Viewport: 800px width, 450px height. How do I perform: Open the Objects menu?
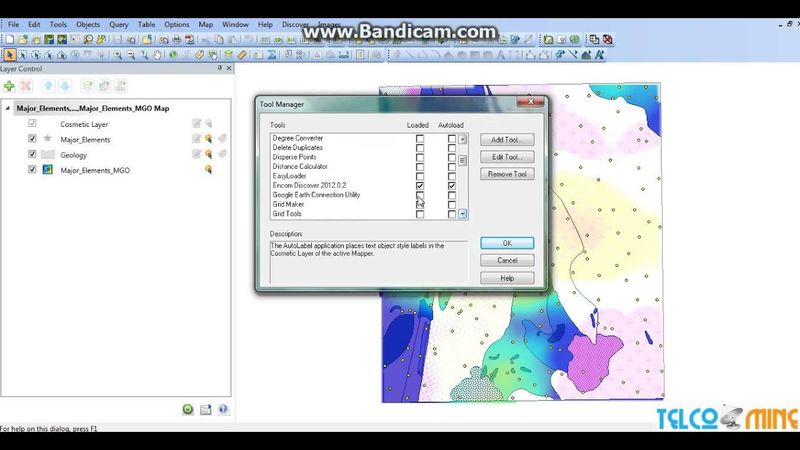pos(88,24)
